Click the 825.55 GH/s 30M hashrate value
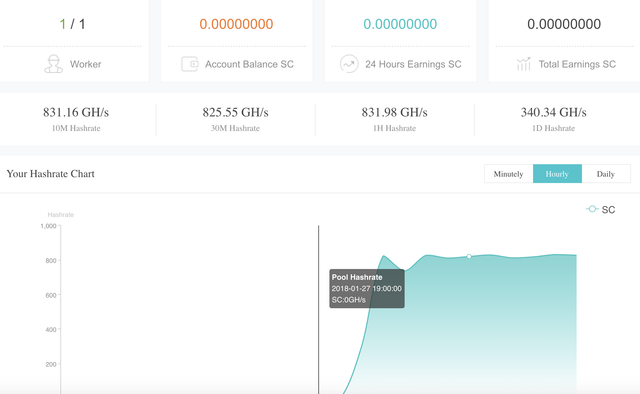The image size is (640, 394). pos(236,112)
